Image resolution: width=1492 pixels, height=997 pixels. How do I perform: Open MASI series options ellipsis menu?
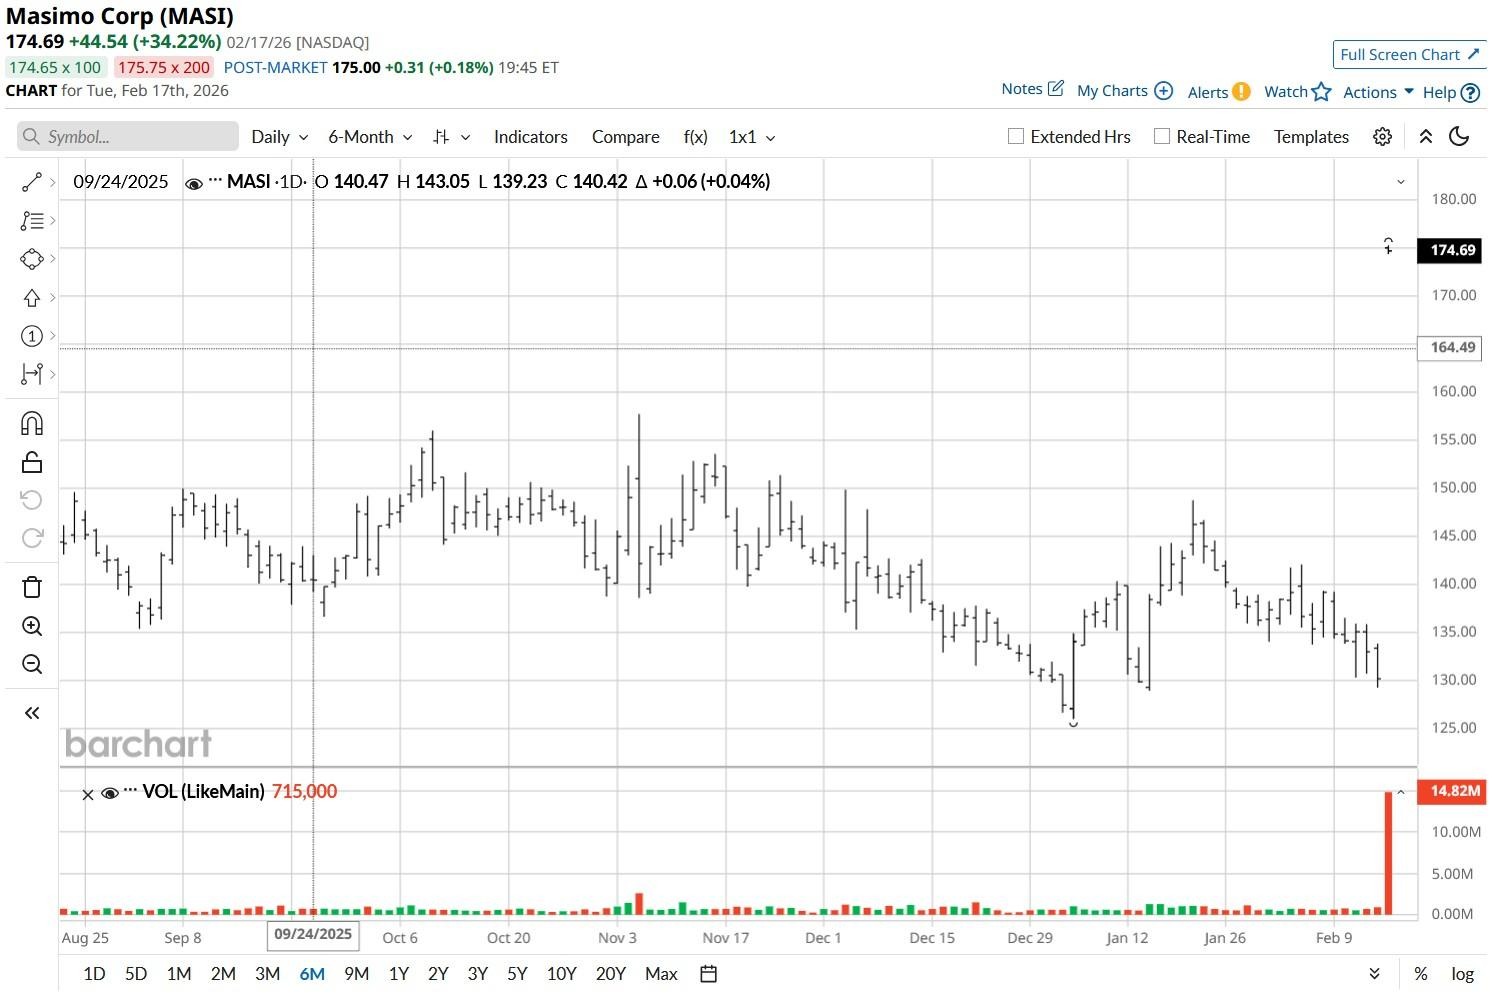pyautogui.click(x=215, y=181)
